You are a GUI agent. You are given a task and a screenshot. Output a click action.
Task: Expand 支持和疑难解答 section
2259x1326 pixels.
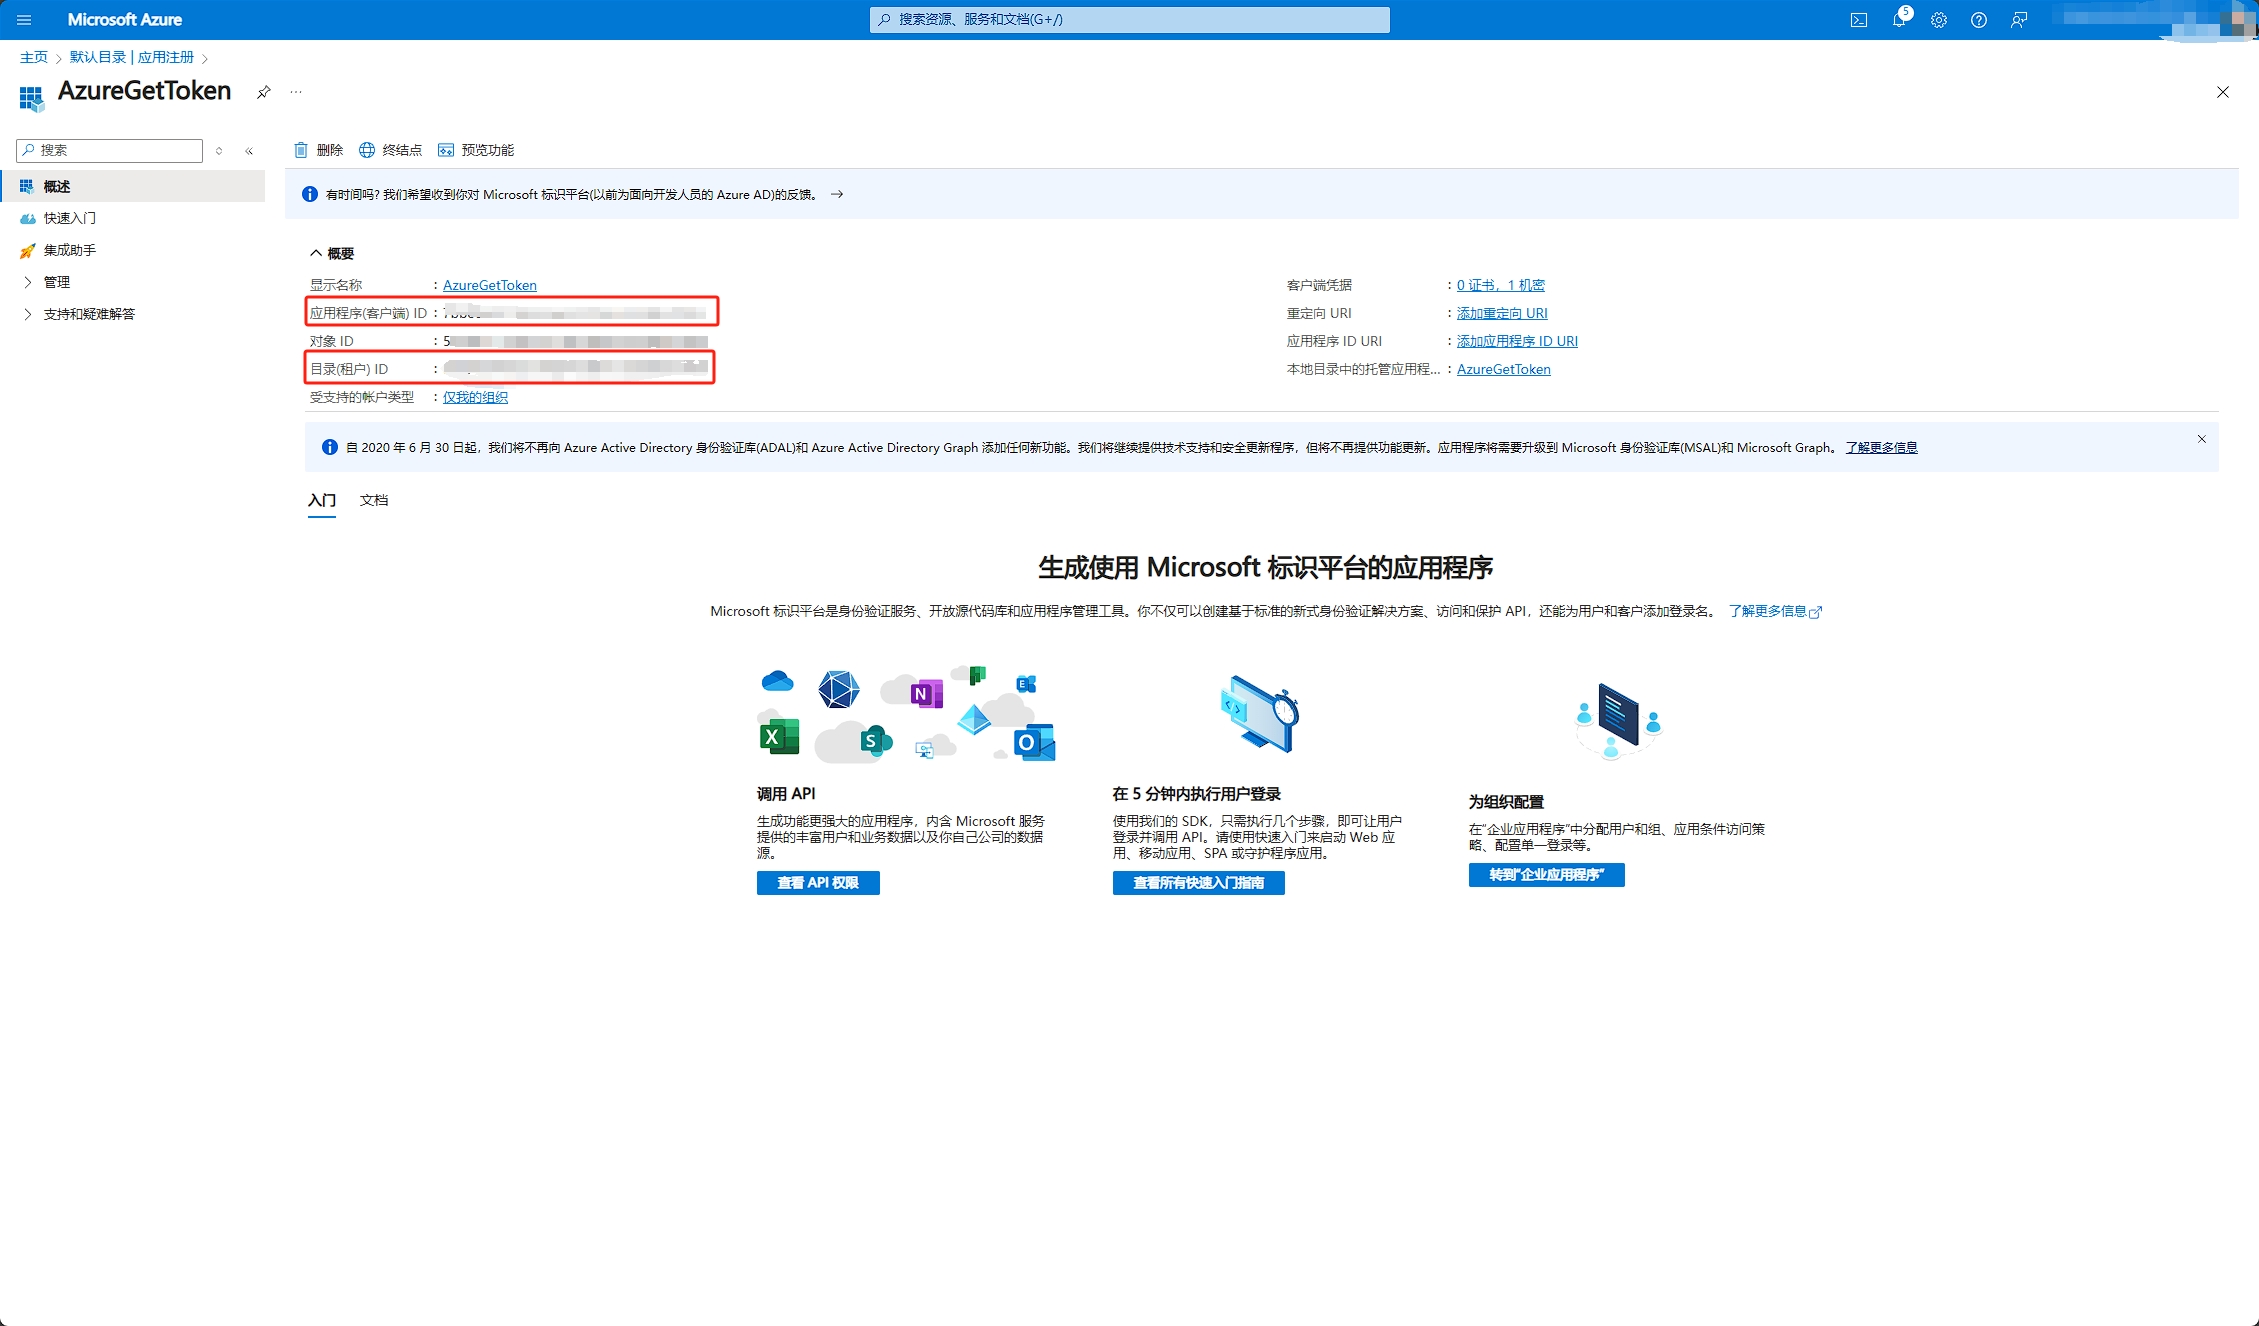[x=88, y=314]
